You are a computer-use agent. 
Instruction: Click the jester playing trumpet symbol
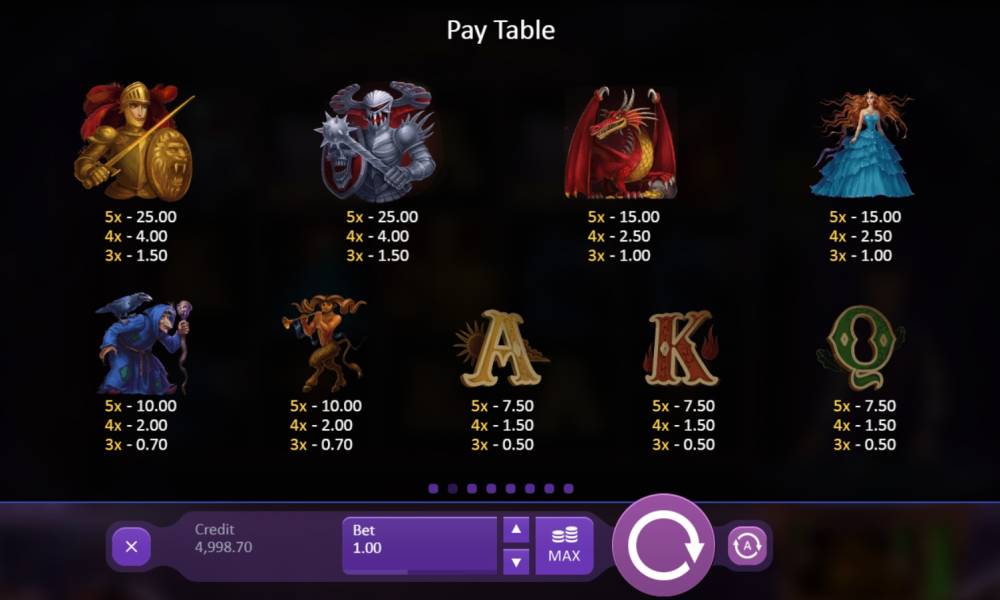(325, 343)
